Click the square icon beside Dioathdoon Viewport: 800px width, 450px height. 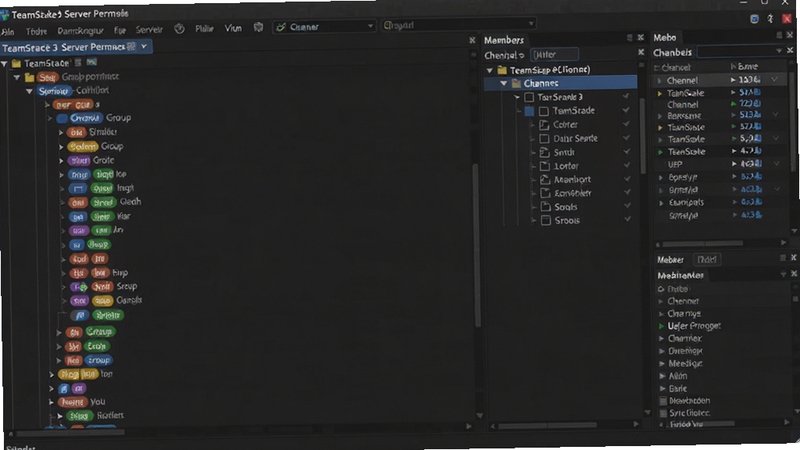tap(663, 401)
